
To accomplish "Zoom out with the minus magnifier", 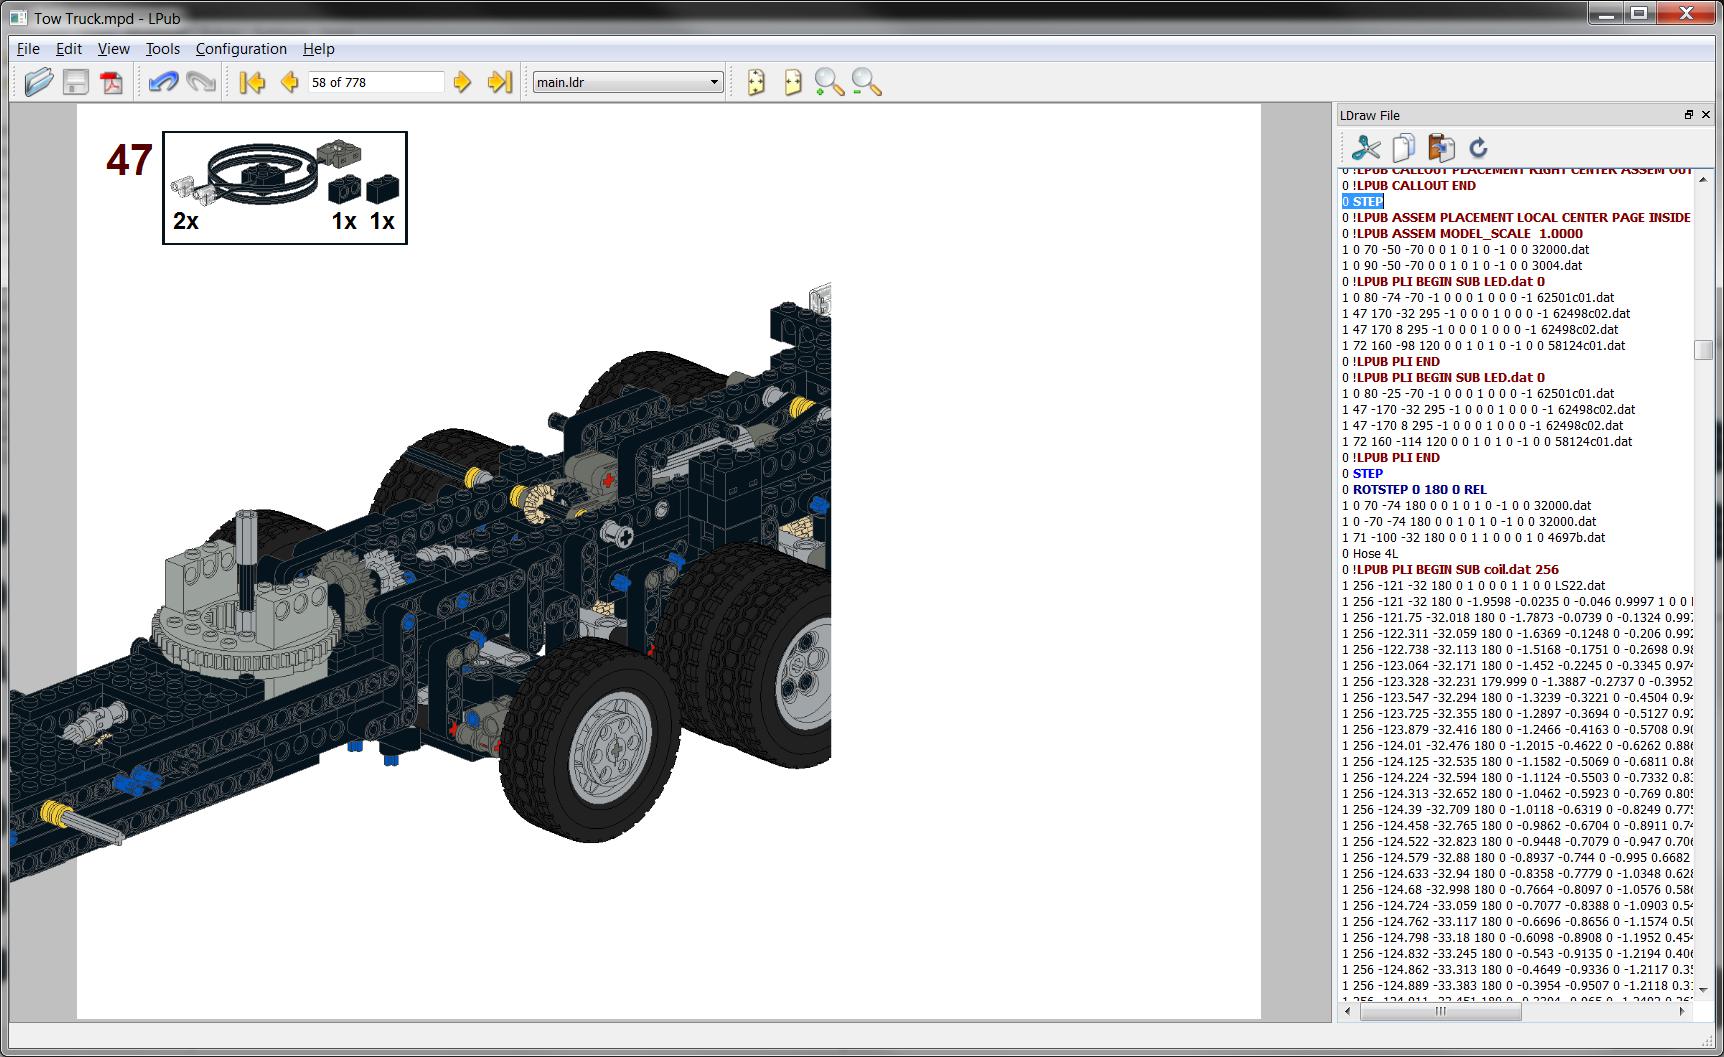I will tap(866, 82).
